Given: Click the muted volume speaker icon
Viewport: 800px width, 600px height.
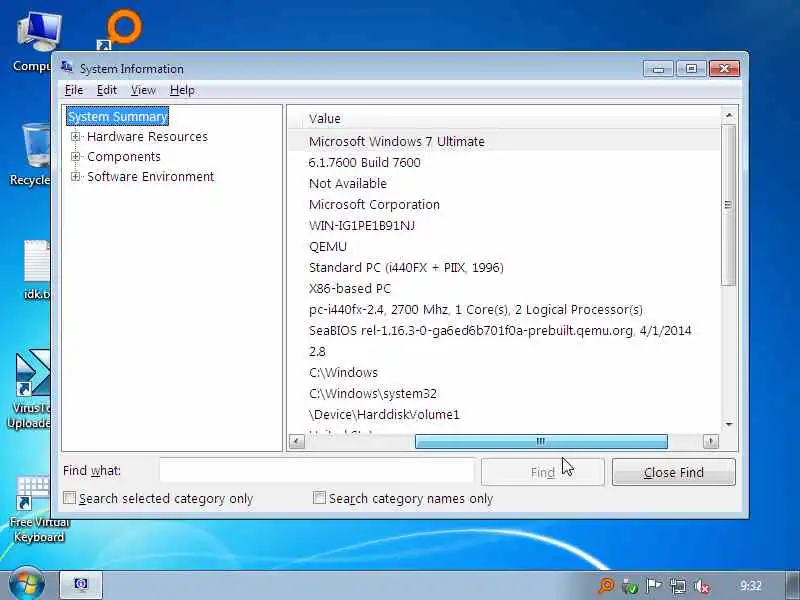Looking at the screenshot, I should click(702, 586).
